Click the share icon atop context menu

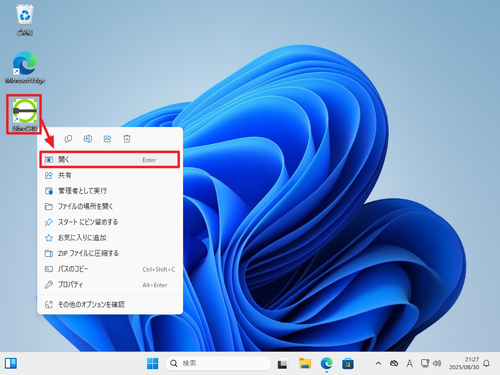[107, 139]
